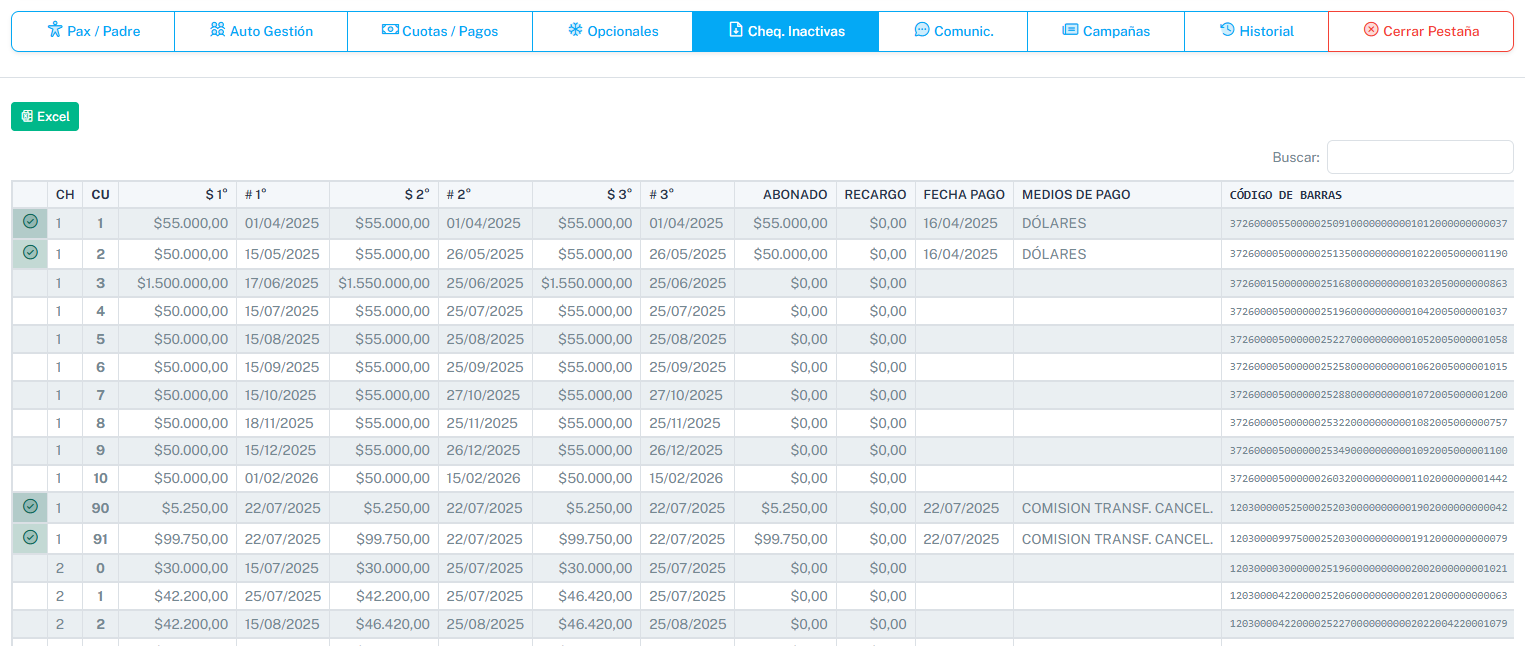Click the barcode ending in 0757

click(1368, 424)
